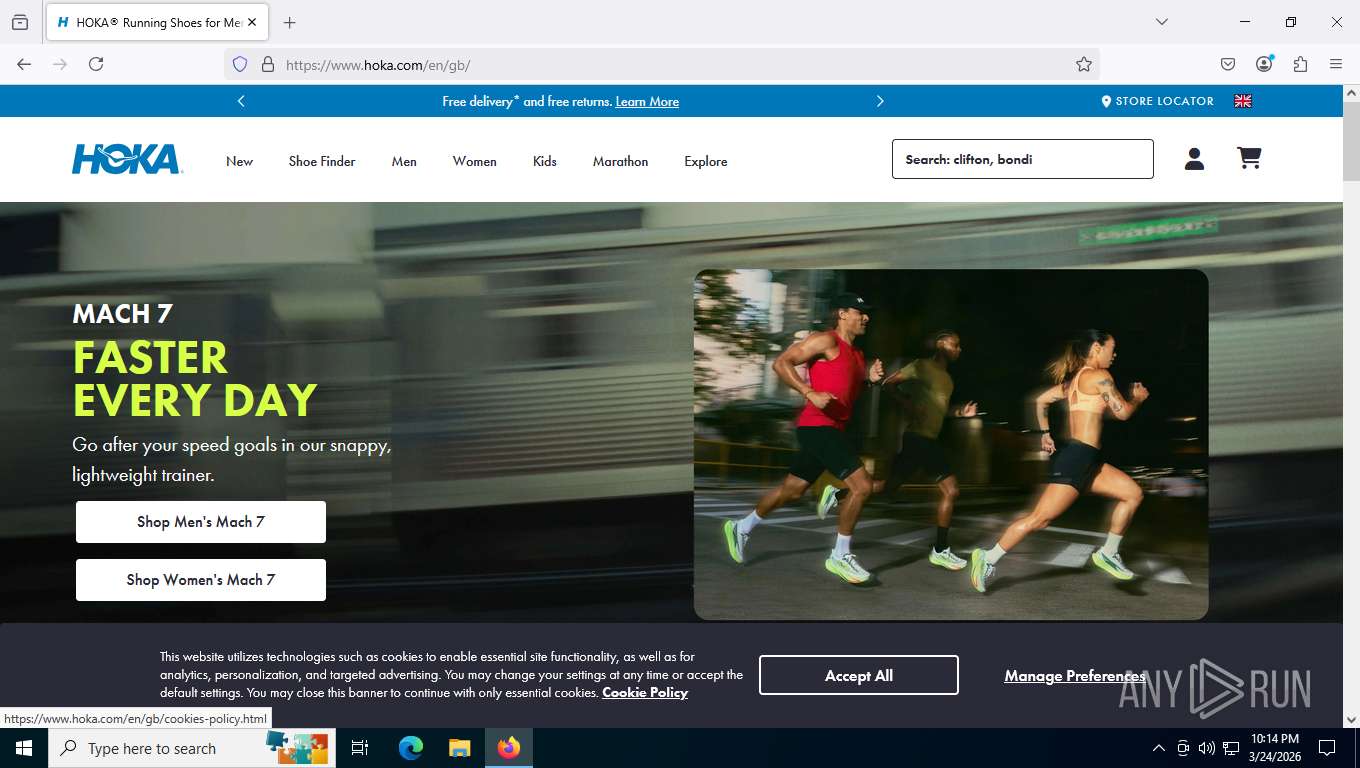Show site security padlock info

(267, 64)
